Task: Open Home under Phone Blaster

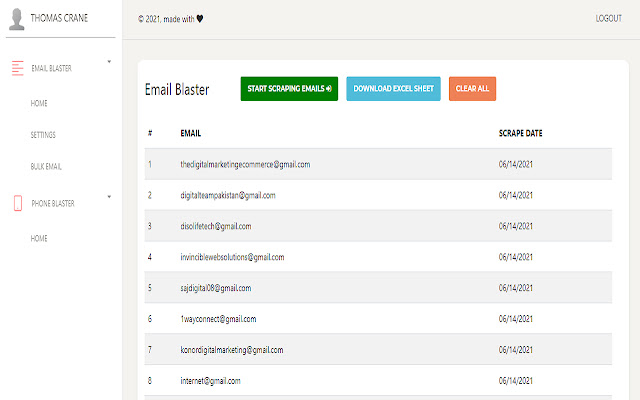Action: [39, 239]
